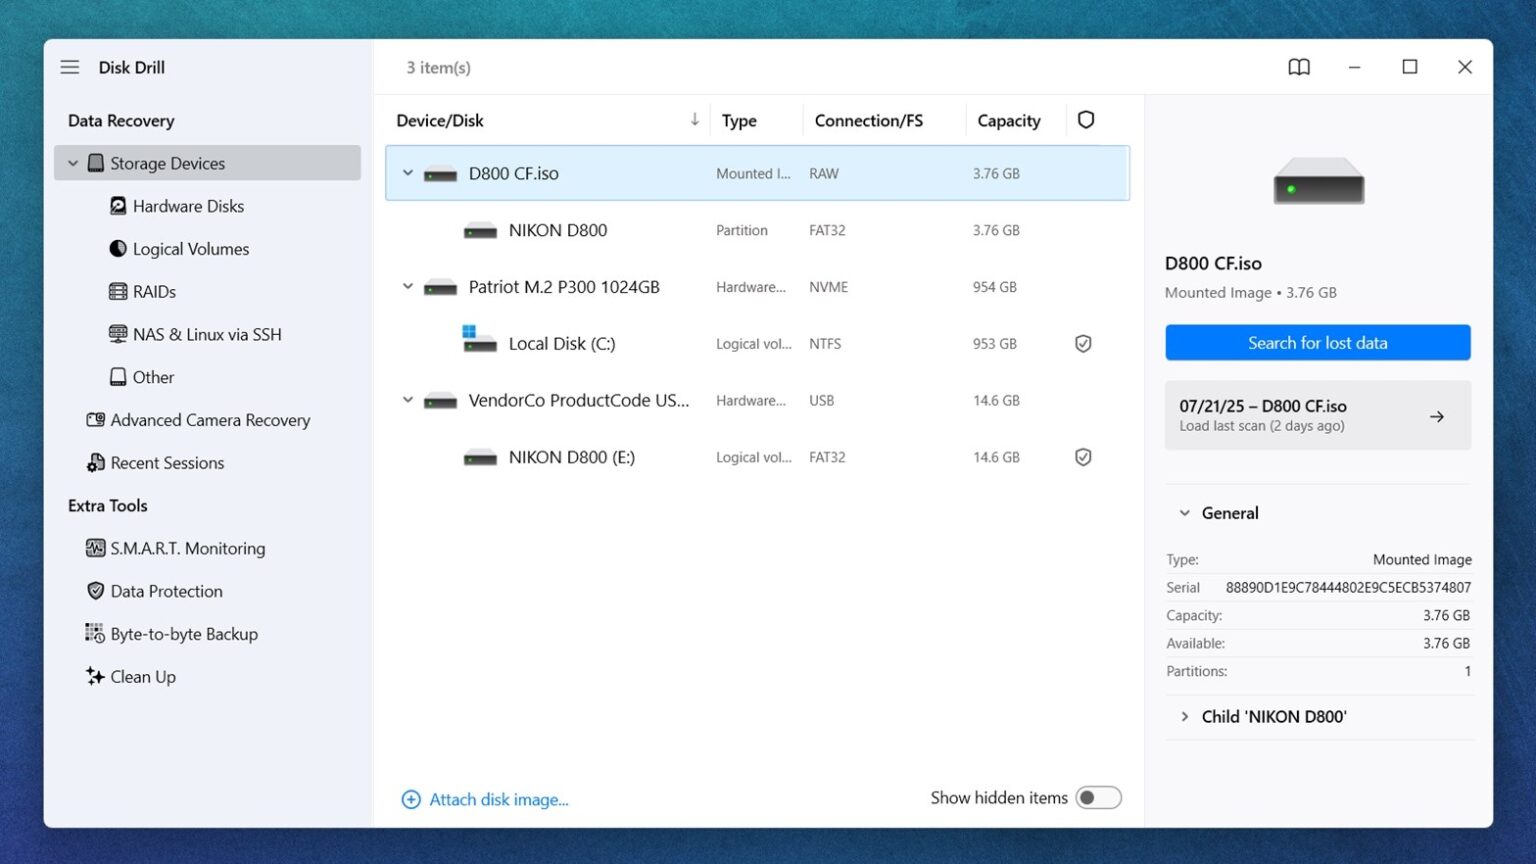
Task: Select Recent Sessions in the sidebar
Action: 167,462
